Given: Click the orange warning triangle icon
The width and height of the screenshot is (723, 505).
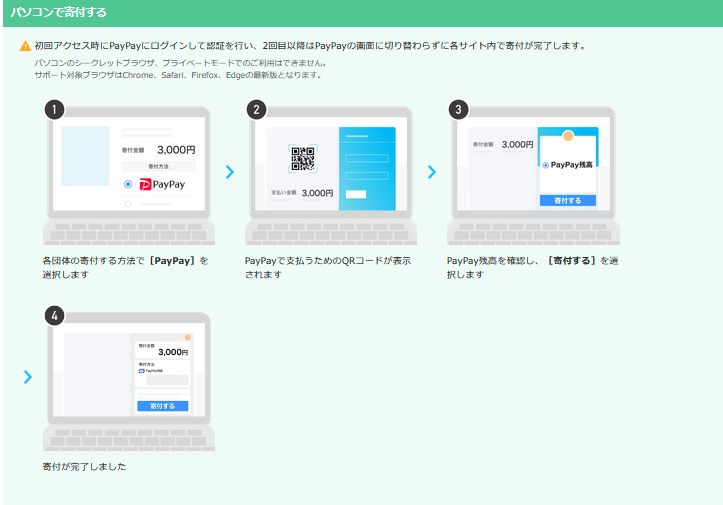Looking at the screenshot, I should pos(25,46).
